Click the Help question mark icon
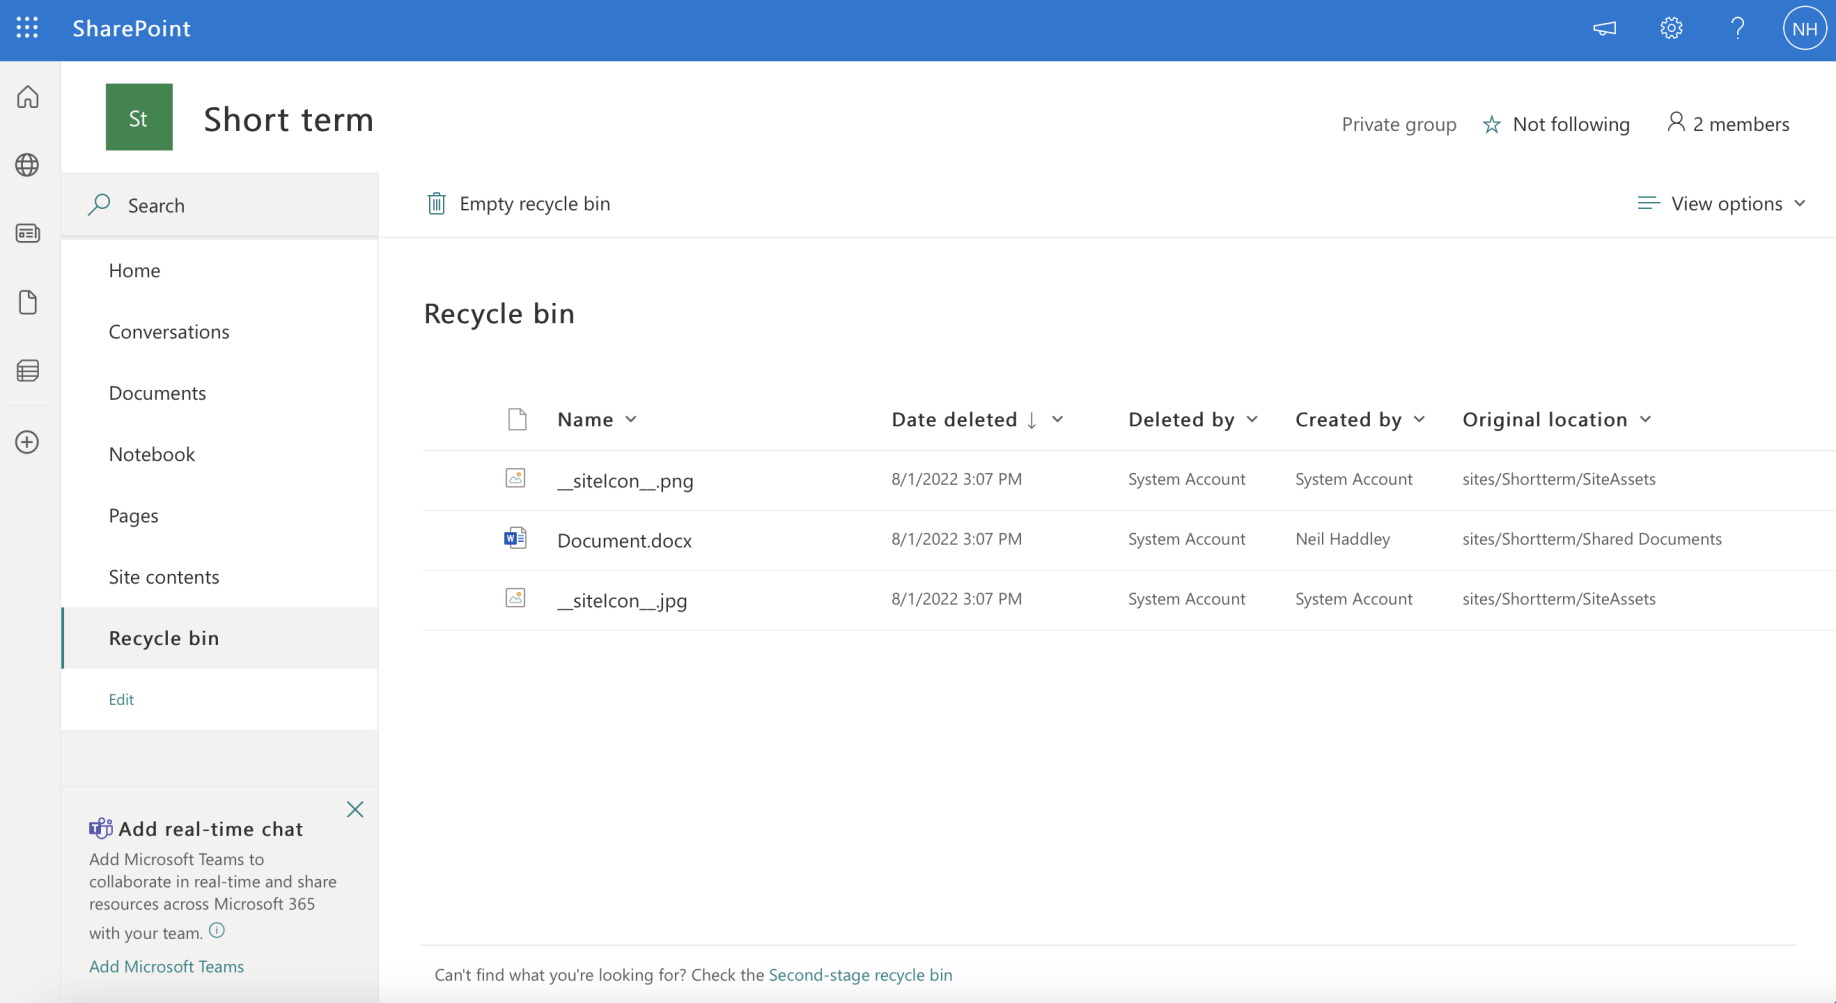Screen dimensions: 1836x1003 coord(1737,28)
